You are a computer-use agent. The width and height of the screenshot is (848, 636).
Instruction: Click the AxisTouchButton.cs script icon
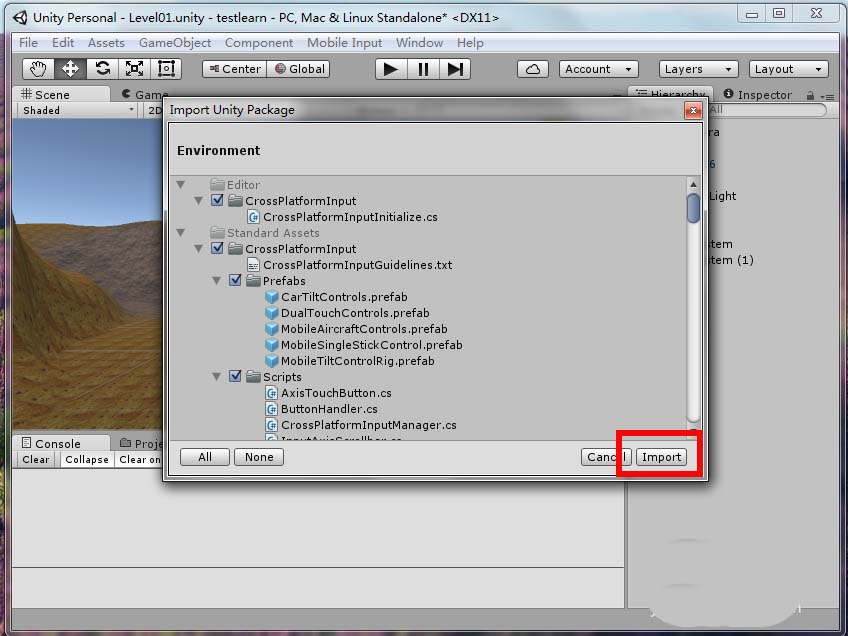point(272,393)
